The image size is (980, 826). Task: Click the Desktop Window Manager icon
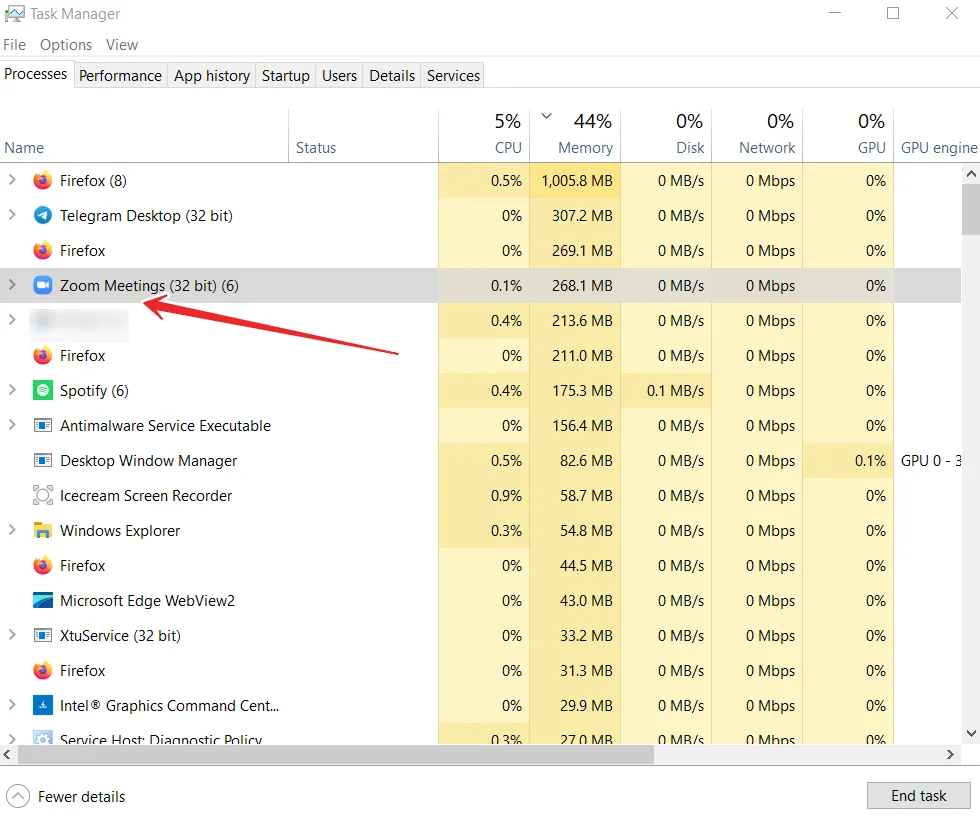[x=42, y=460]
